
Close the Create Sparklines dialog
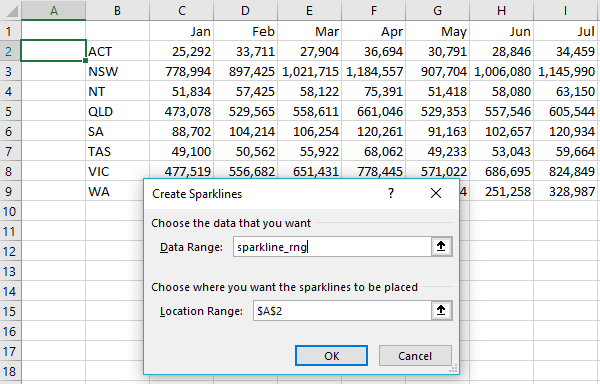coord(436,194)
